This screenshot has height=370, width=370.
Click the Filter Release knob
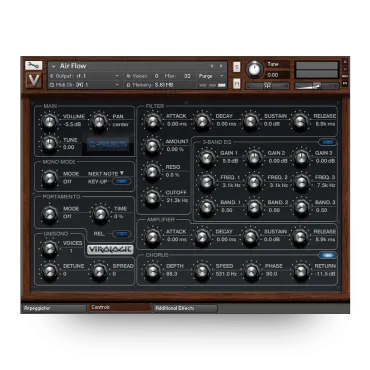(300, 121)
